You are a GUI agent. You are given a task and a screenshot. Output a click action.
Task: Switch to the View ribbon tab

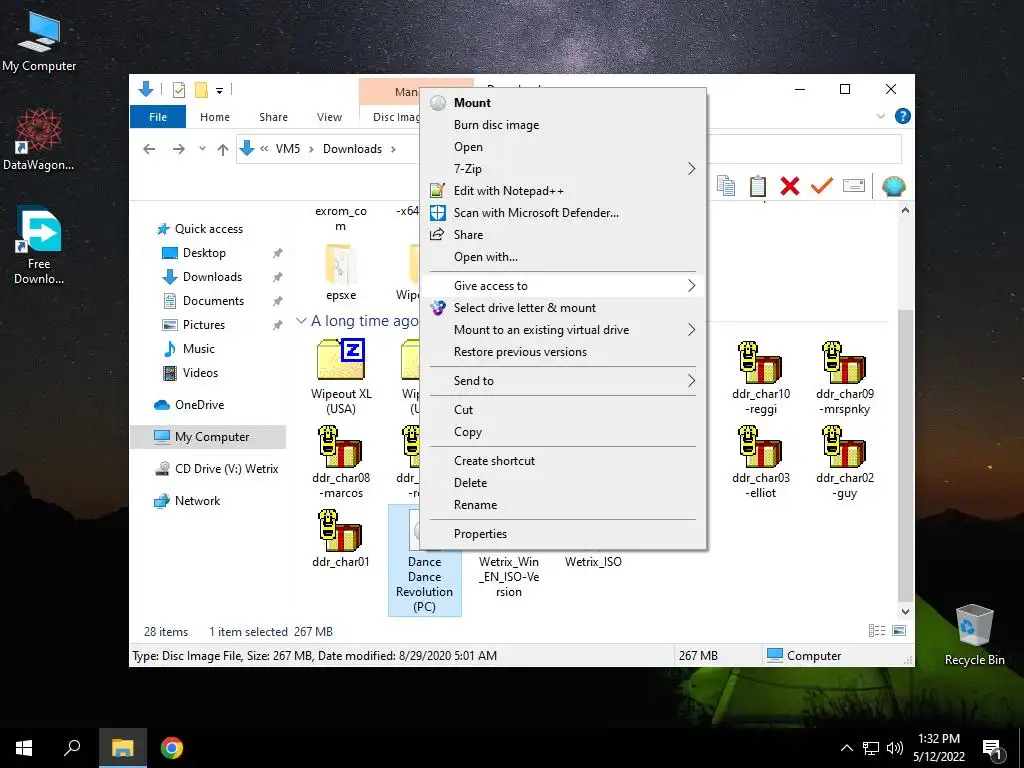[x=329, y=117]
